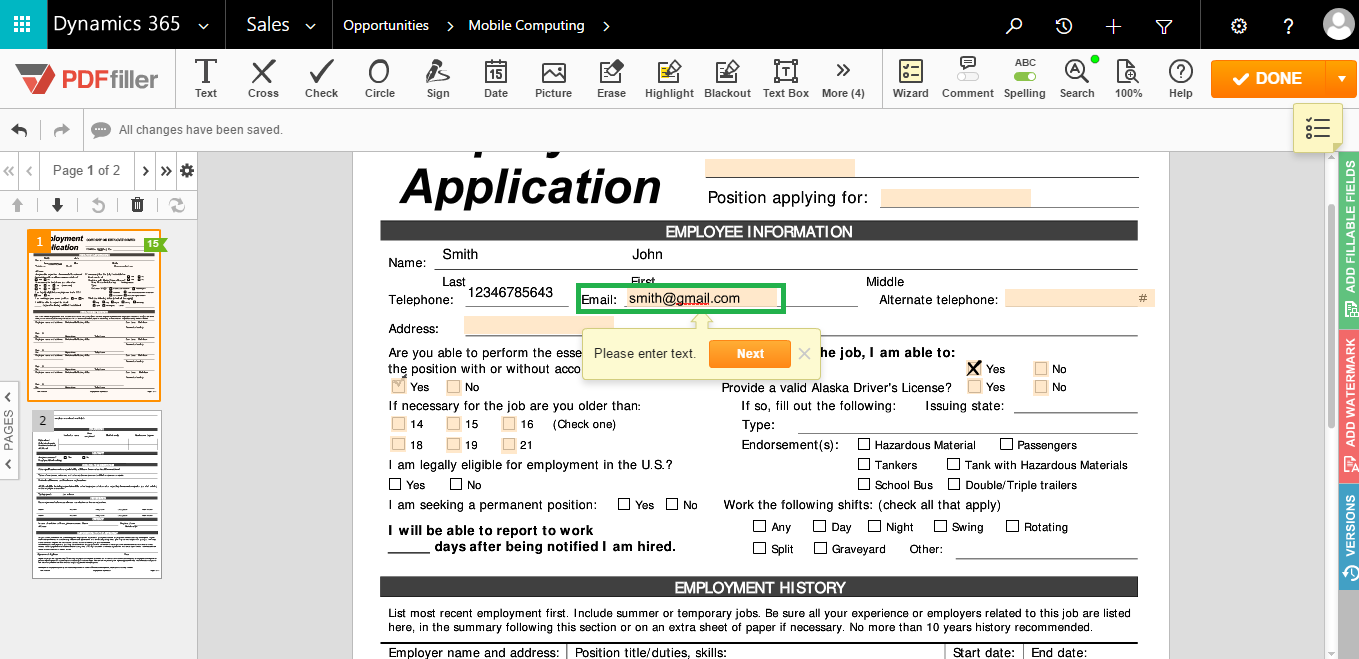Tick the Passengers endorsement checkbox
The height and width of the screenshot is (659, 1359).
tap(1007, 444)
